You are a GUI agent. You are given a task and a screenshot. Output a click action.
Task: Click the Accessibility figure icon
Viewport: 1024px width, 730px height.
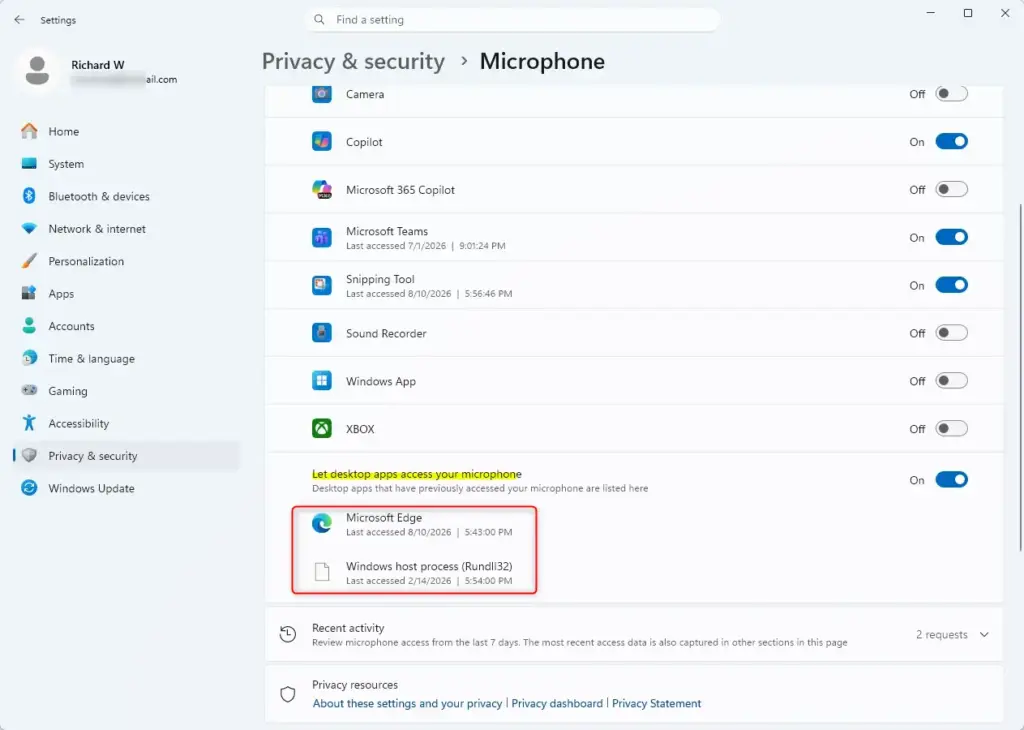coord(29,423)
